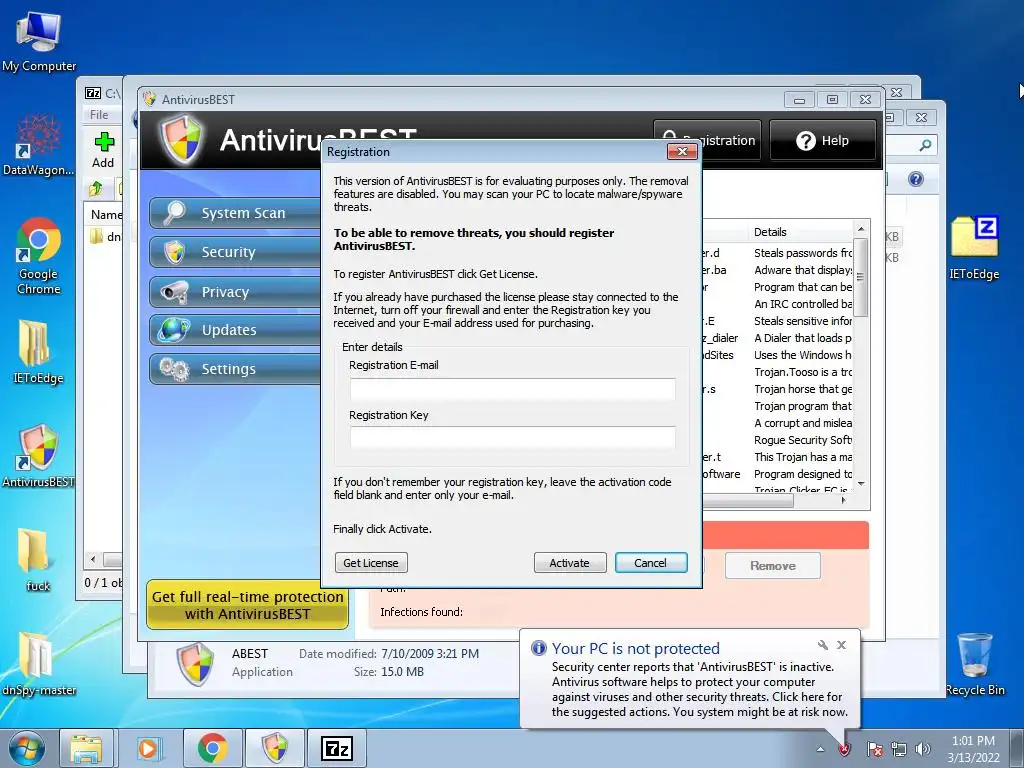Click the threat list horizontal scrollbar
1024x768 pixels.
[x=748, y=501]
